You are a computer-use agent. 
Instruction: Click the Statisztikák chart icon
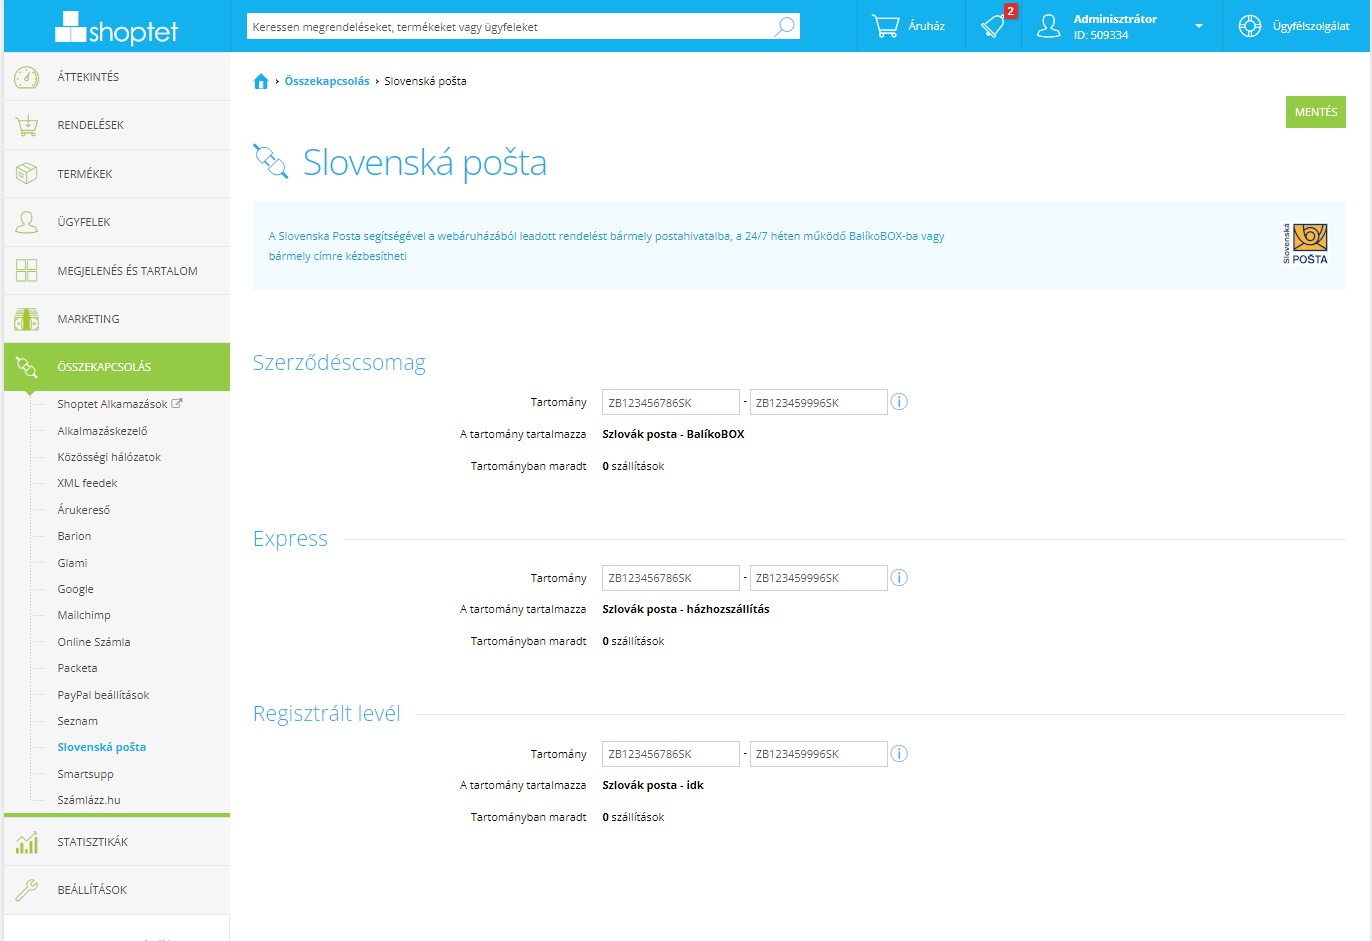click(x=27, y=842)
